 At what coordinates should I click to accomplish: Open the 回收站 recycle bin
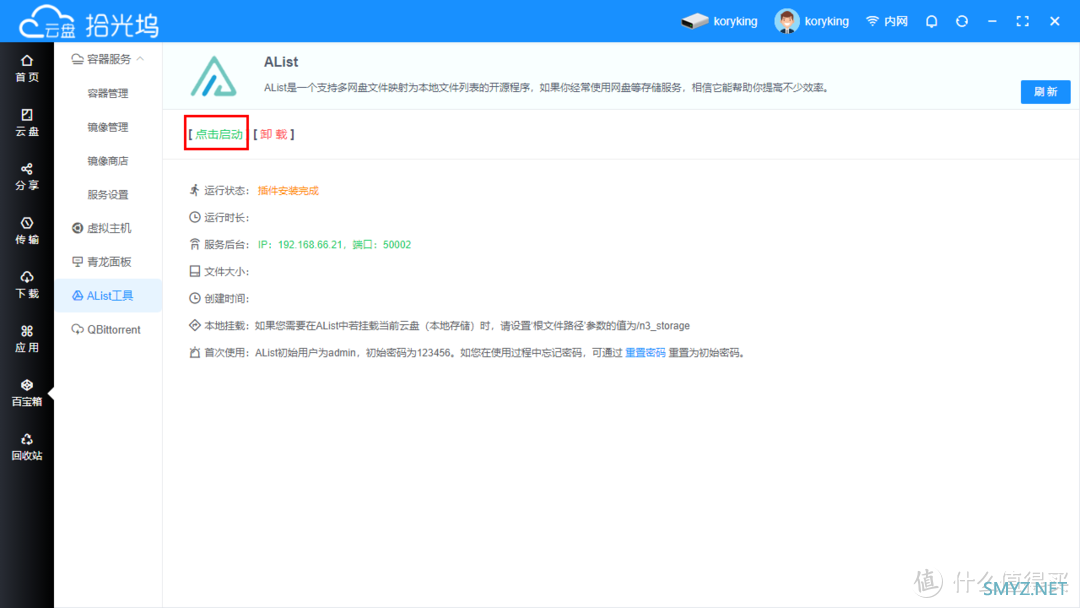coord(27,447)
